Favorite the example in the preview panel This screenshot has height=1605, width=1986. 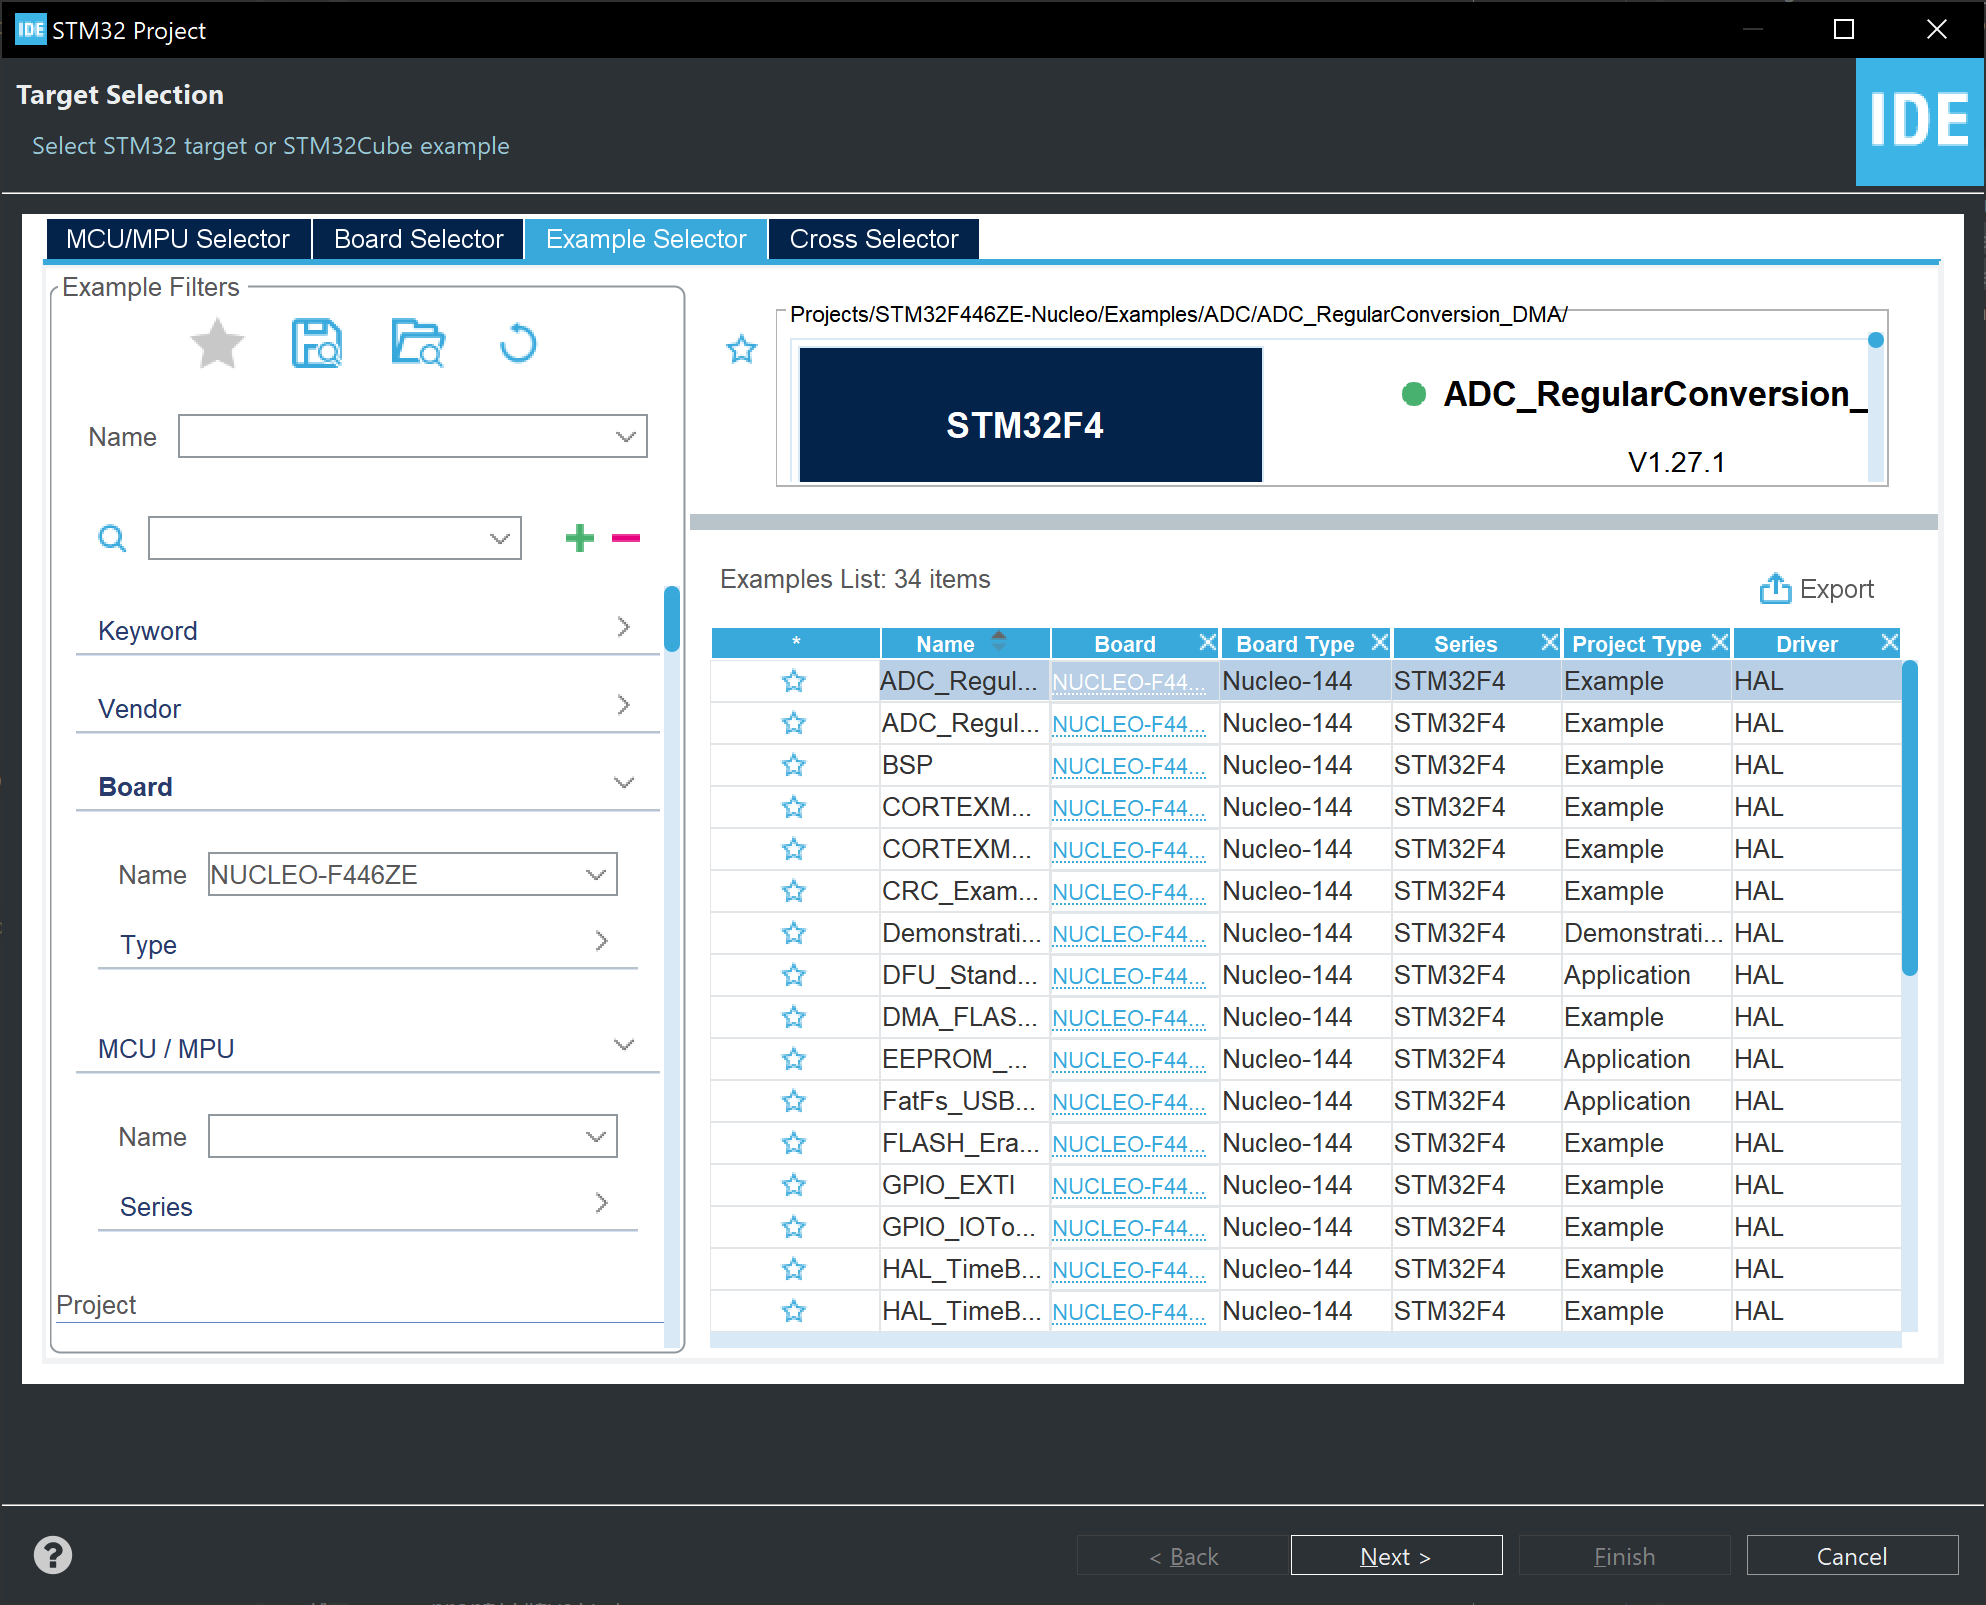click(742, 349)
